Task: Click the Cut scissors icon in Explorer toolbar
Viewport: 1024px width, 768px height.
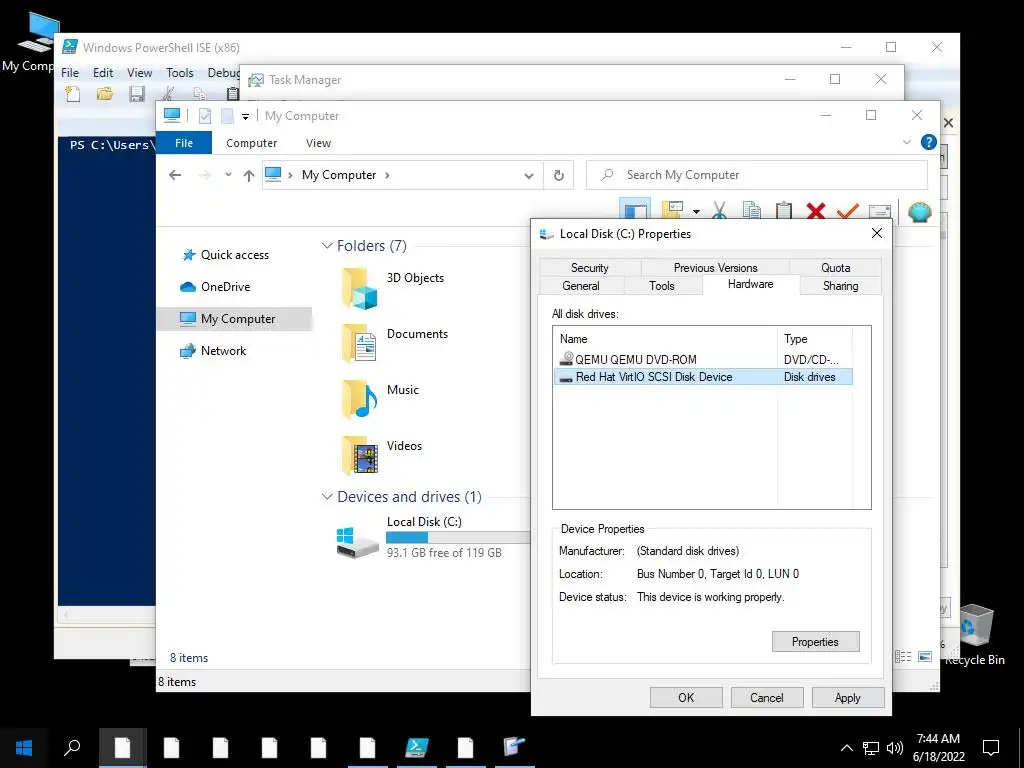Action: (x=719, y=211)
